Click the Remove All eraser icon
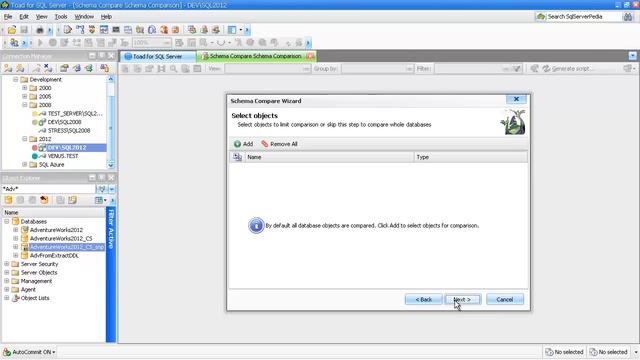 click(265, 144)
